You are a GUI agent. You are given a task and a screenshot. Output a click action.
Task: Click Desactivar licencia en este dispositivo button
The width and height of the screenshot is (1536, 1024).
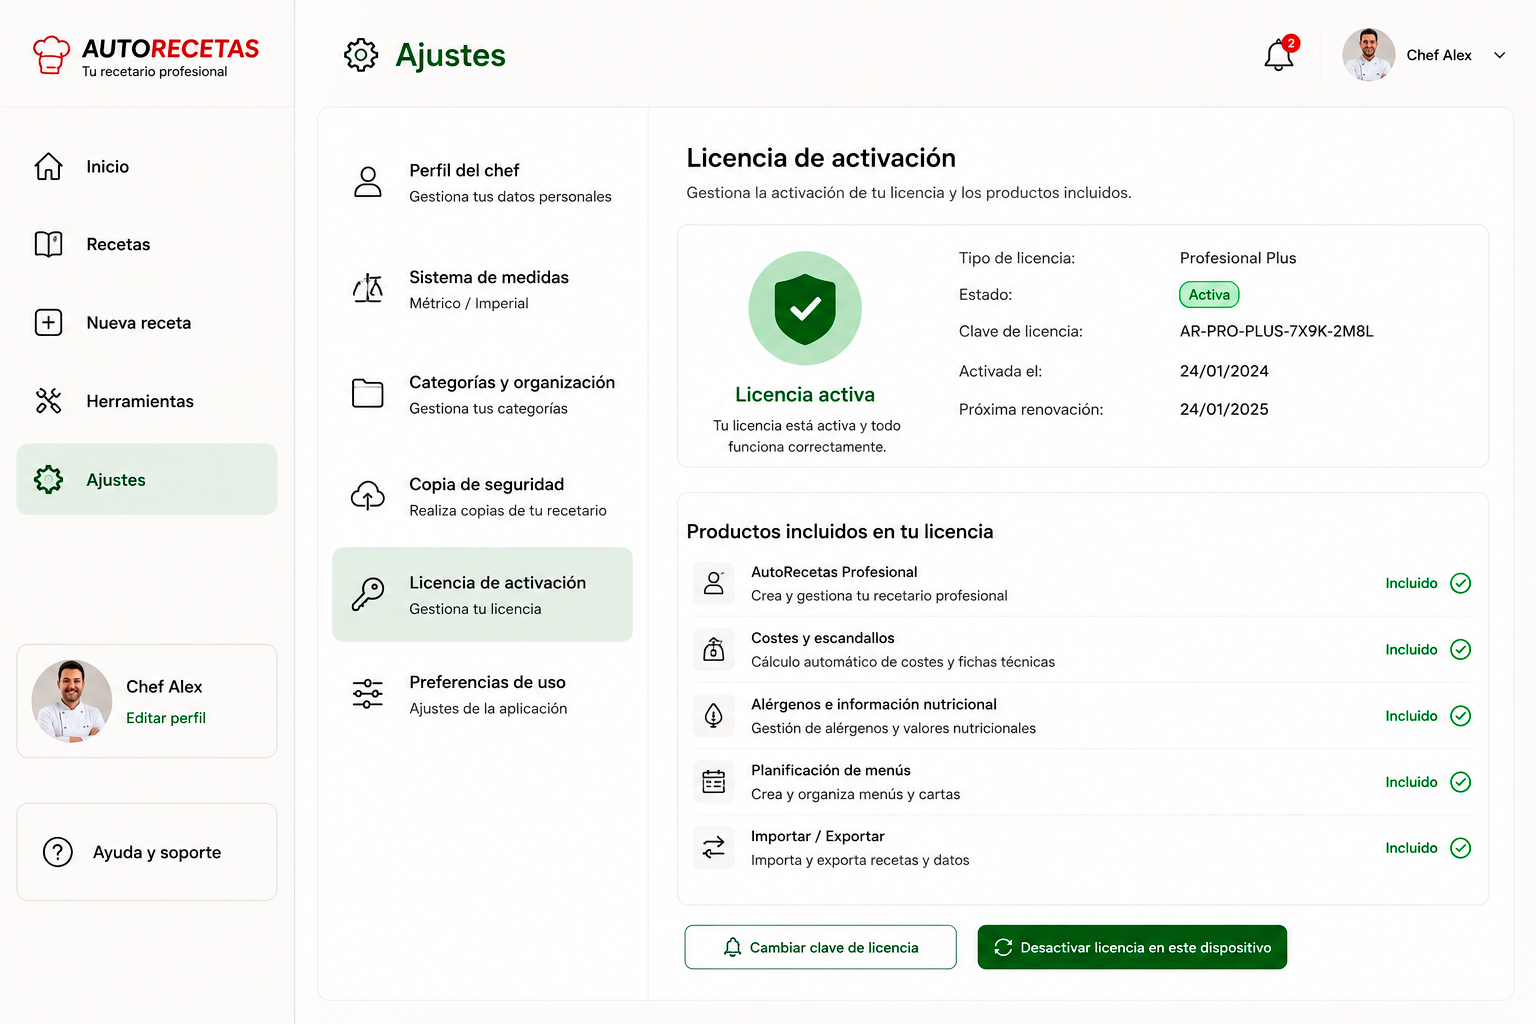[1132, 947]
